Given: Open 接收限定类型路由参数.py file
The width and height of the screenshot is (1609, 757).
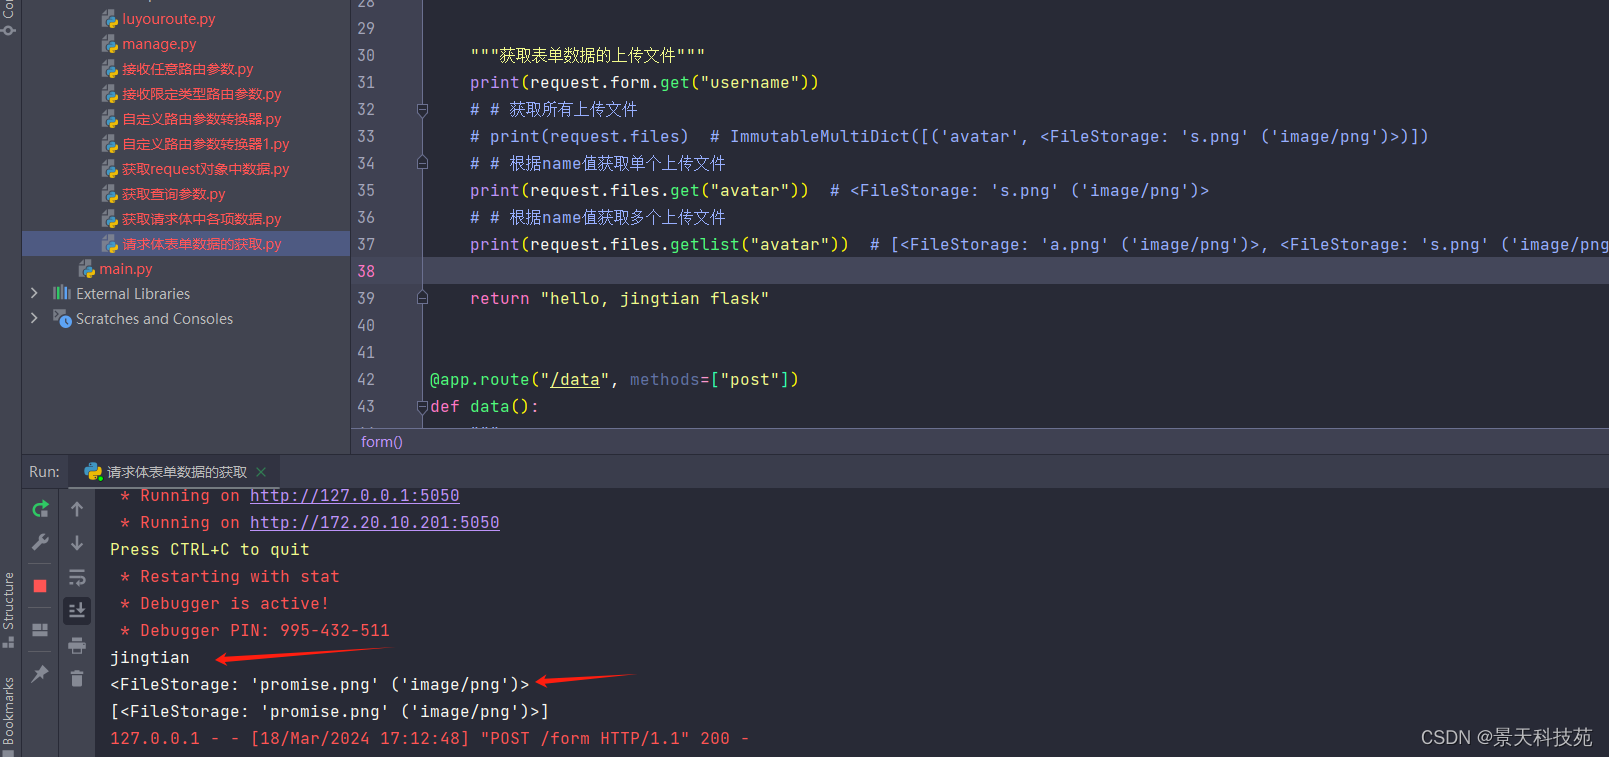Looking at the screenshot, I should pyautogui.click(x=202, y=94).
